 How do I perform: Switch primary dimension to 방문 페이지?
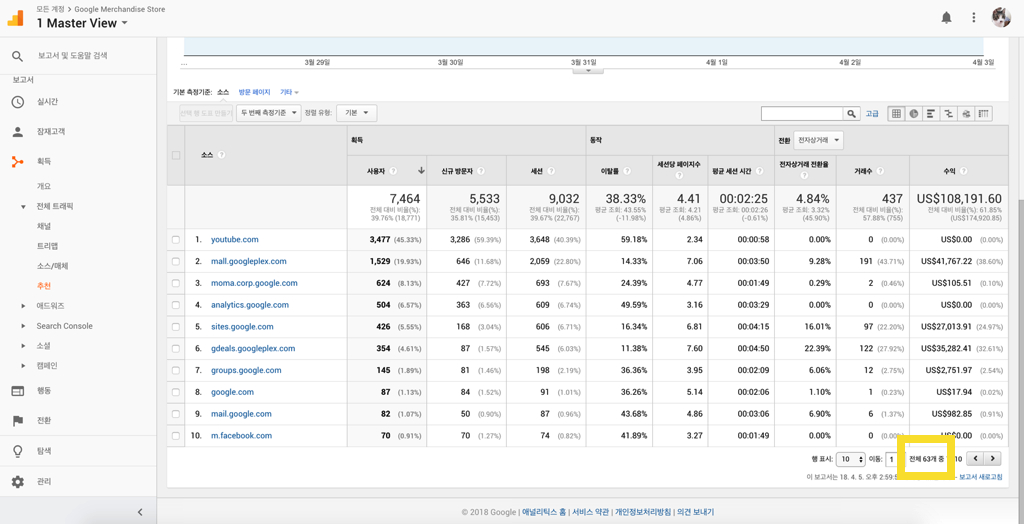point(254,93)
